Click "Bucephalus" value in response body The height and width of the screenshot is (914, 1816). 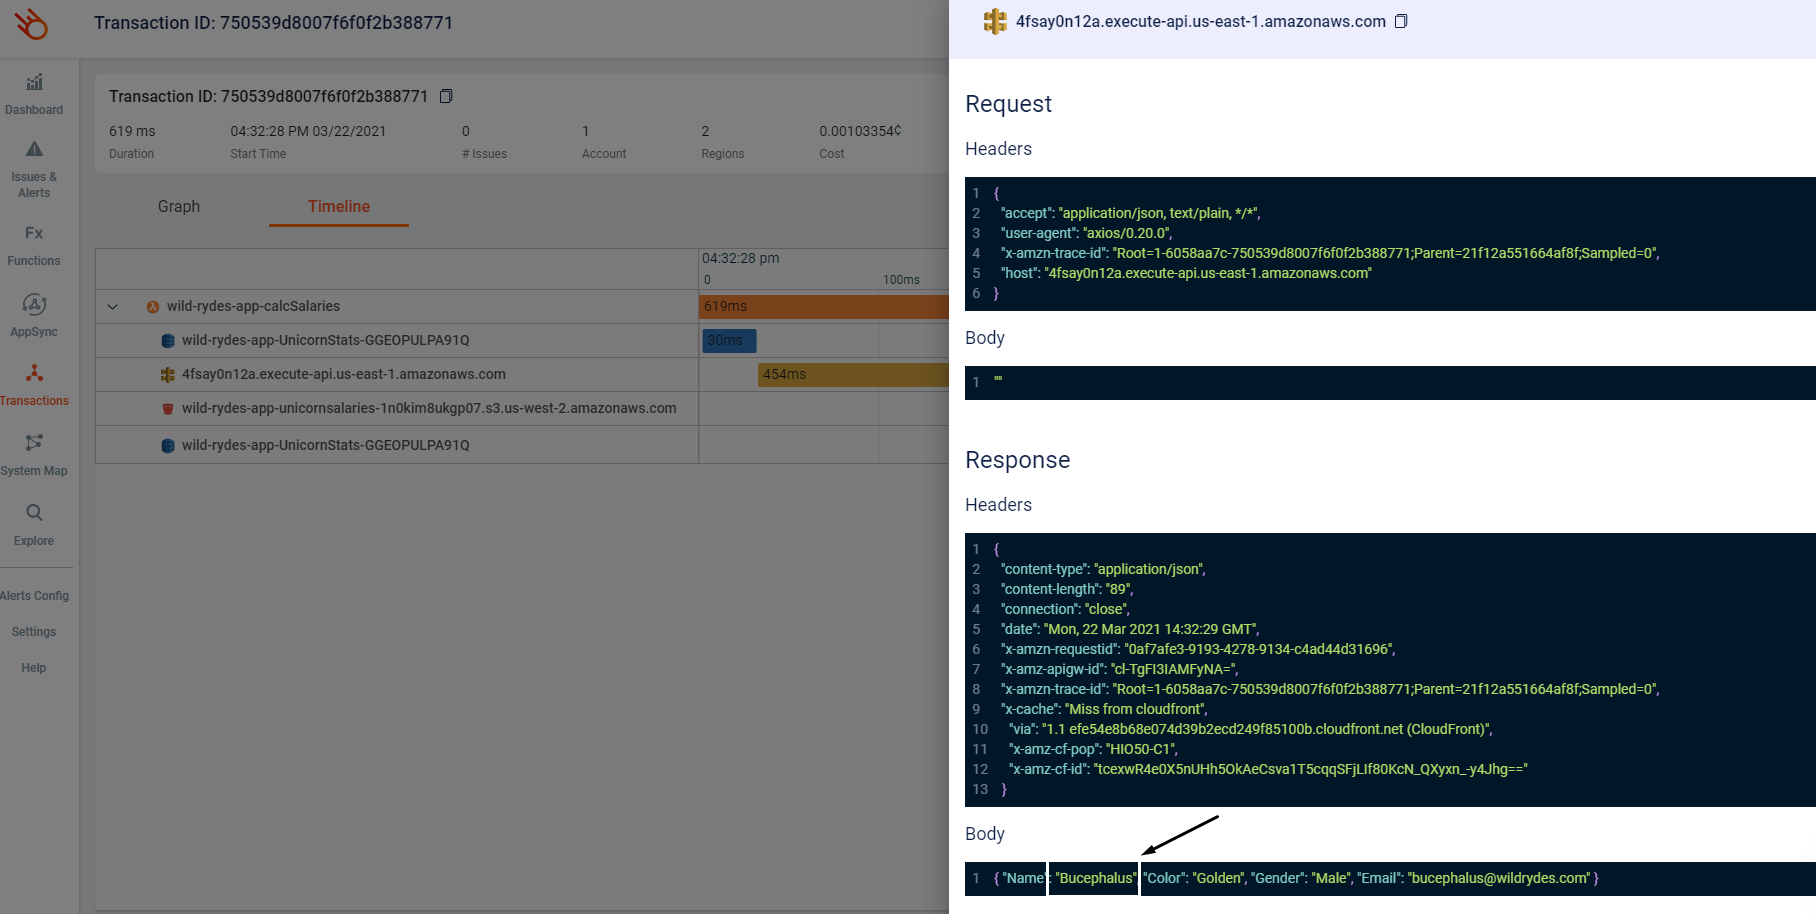1096,878
